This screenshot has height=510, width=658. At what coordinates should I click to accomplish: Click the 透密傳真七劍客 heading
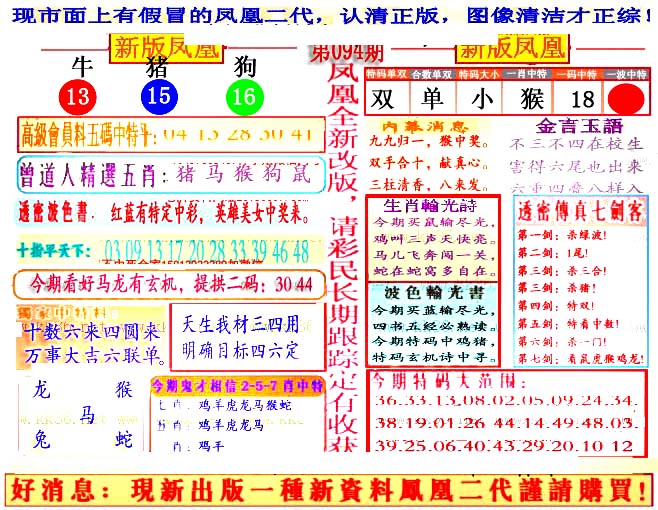(x=580, y=211)
